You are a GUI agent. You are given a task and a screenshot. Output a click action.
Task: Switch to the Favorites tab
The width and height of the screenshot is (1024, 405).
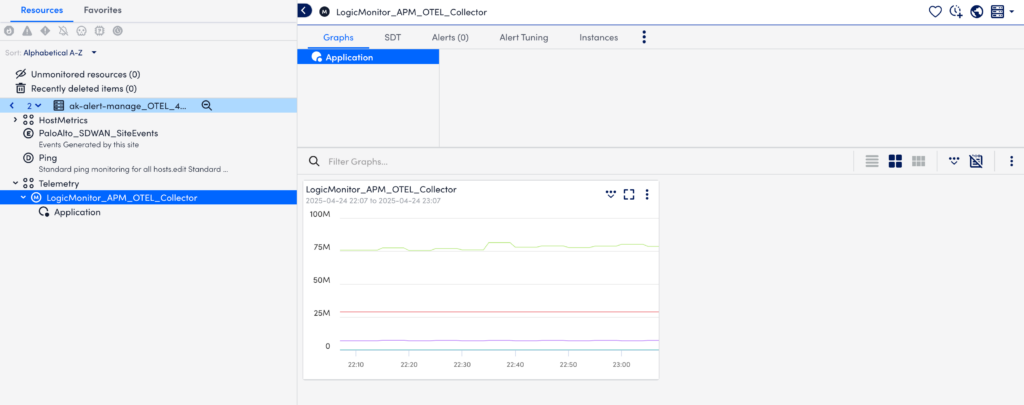(x=103, y=10)
